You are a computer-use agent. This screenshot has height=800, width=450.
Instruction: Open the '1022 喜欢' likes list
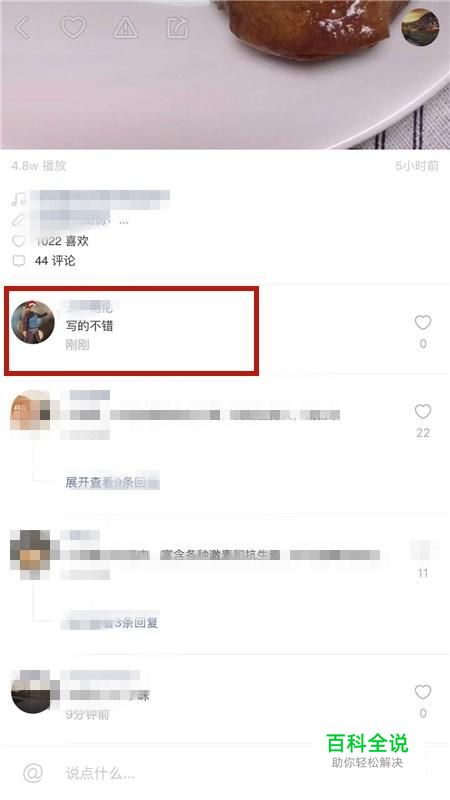(x=62, y=241)
